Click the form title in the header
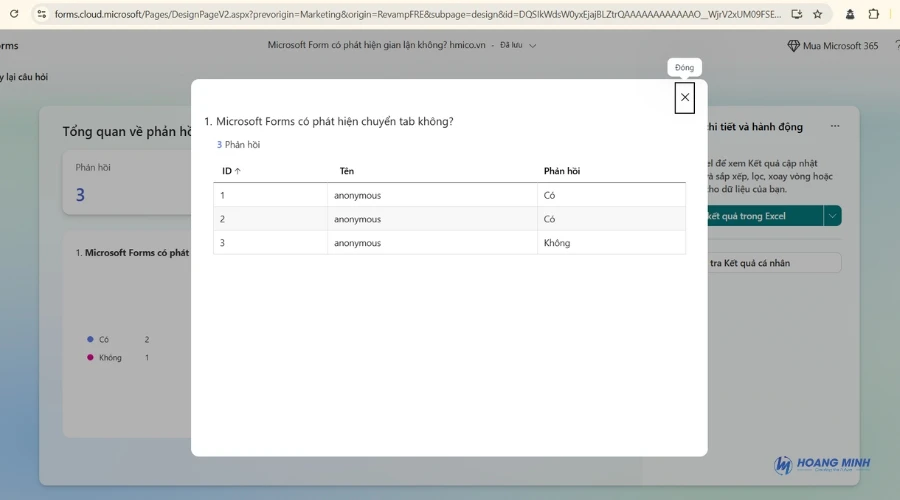 376,45
